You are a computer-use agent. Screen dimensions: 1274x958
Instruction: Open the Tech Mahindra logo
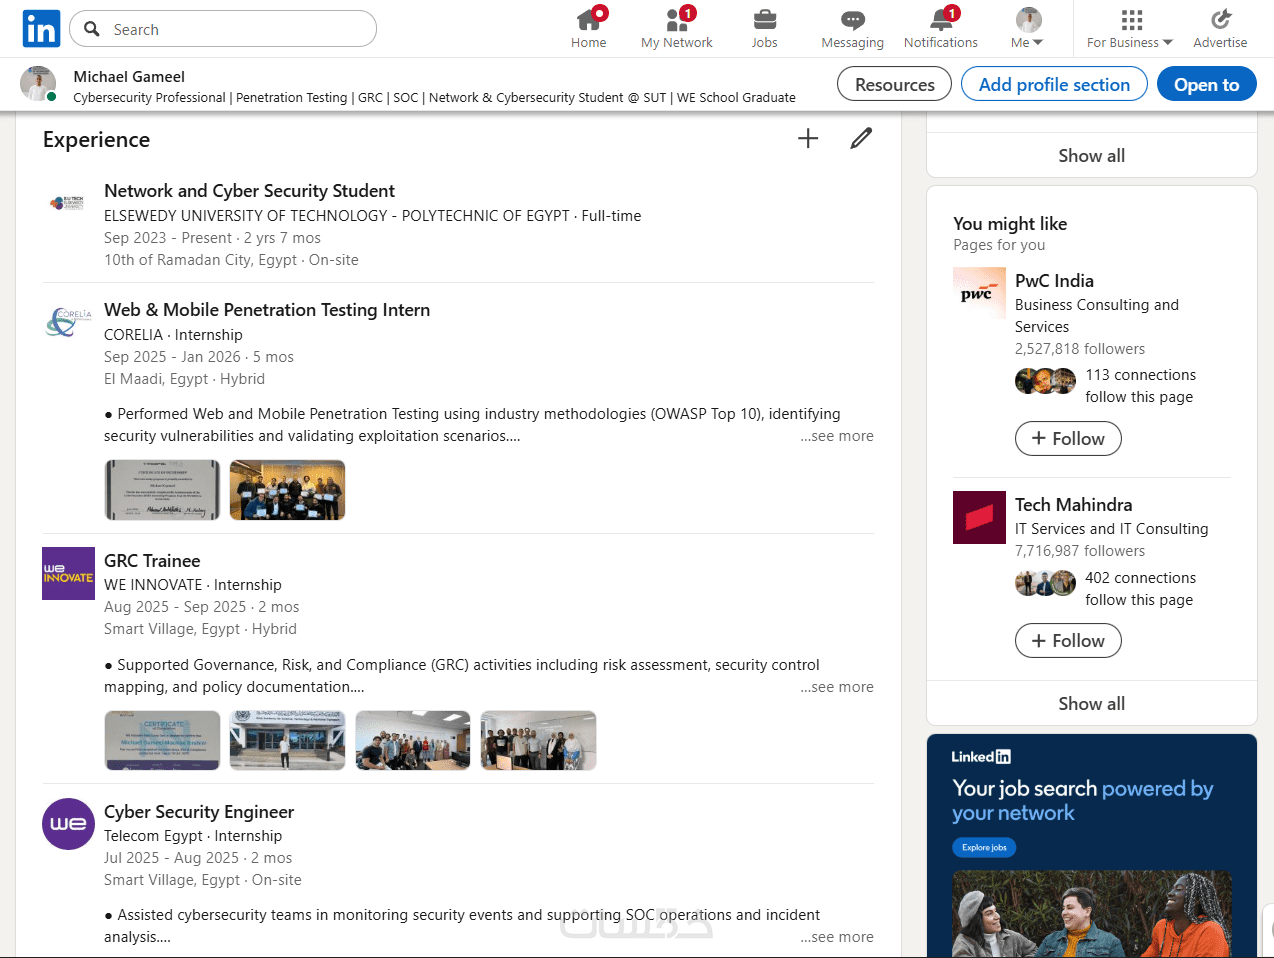tap(979, 518)
